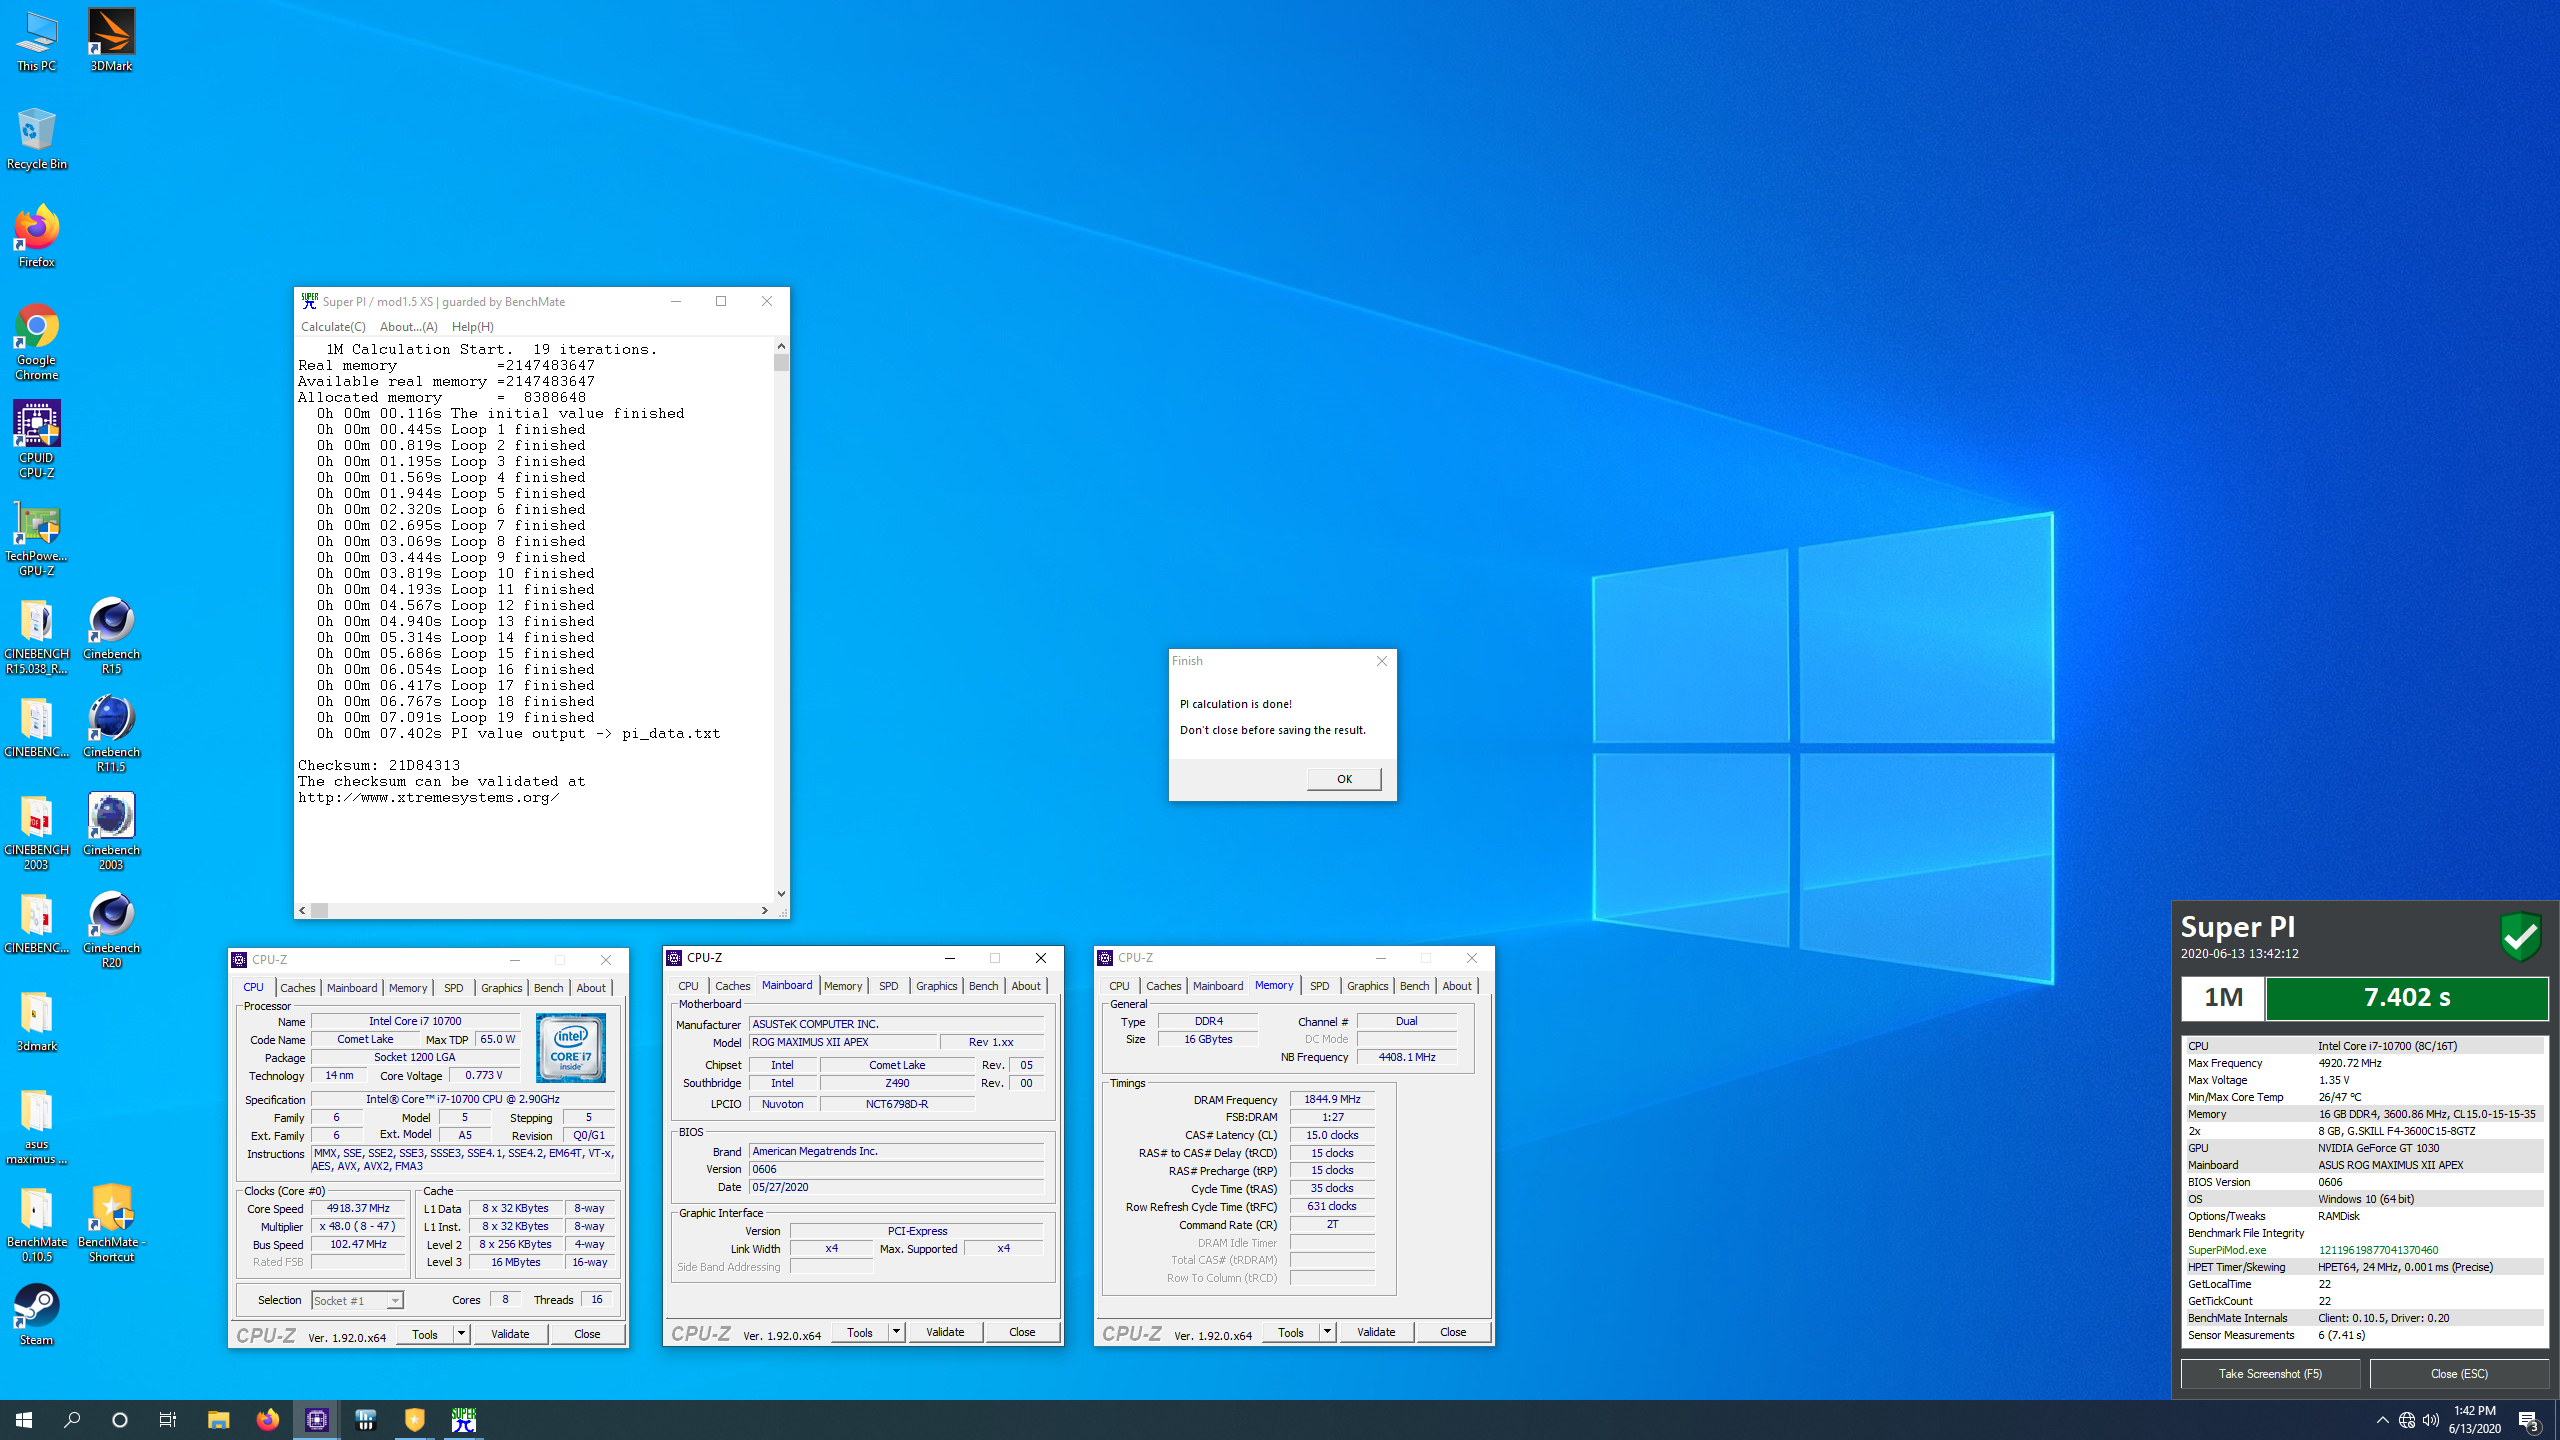This screenshot has width=2560, height=1440.
Task: Switch to Bench tab in left CPU-Z
Action: pos(548,987)
